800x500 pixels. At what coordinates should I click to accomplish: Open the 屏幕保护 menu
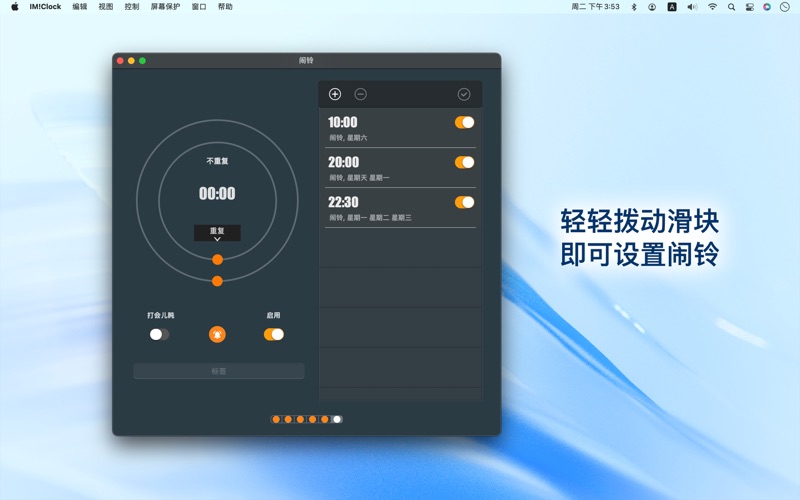point(165,7)
